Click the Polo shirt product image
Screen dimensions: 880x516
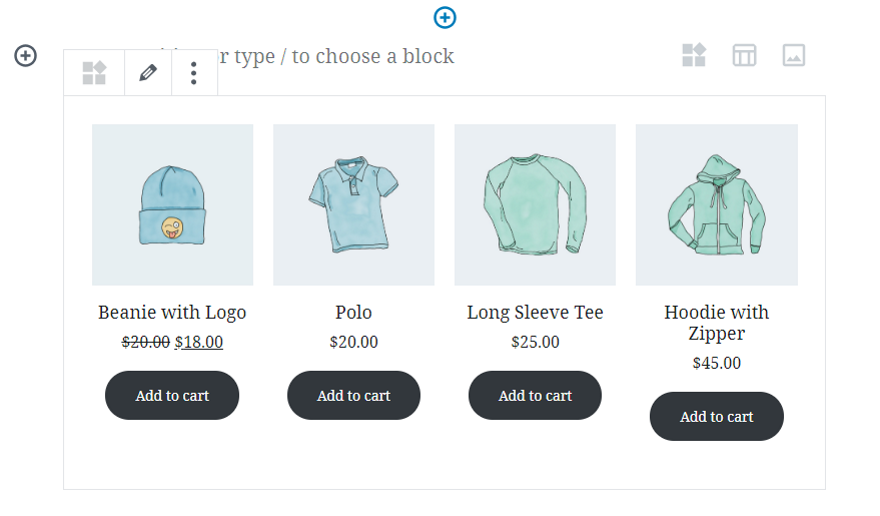coord(354,205)
